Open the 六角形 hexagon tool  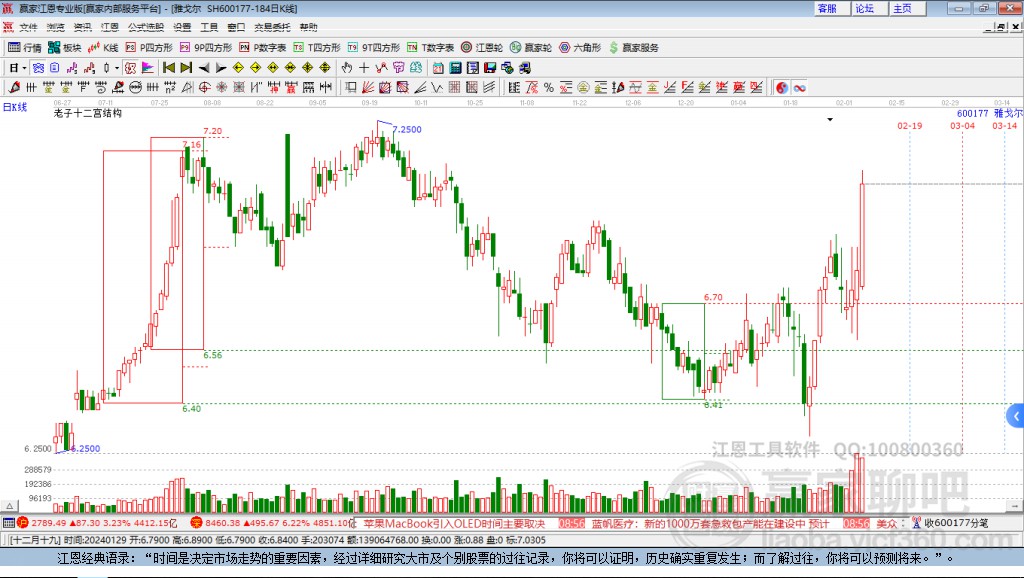[580, 48]
